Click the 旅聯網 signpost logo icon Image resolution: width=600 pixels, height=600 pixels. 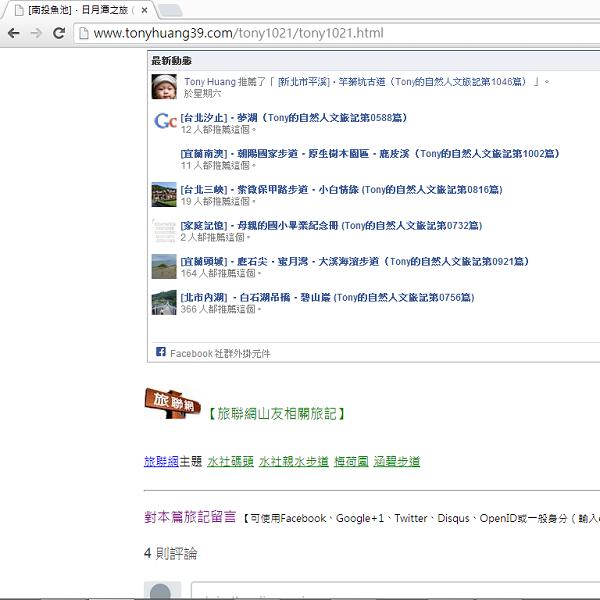pyautogui.click(x=173, y=403)
